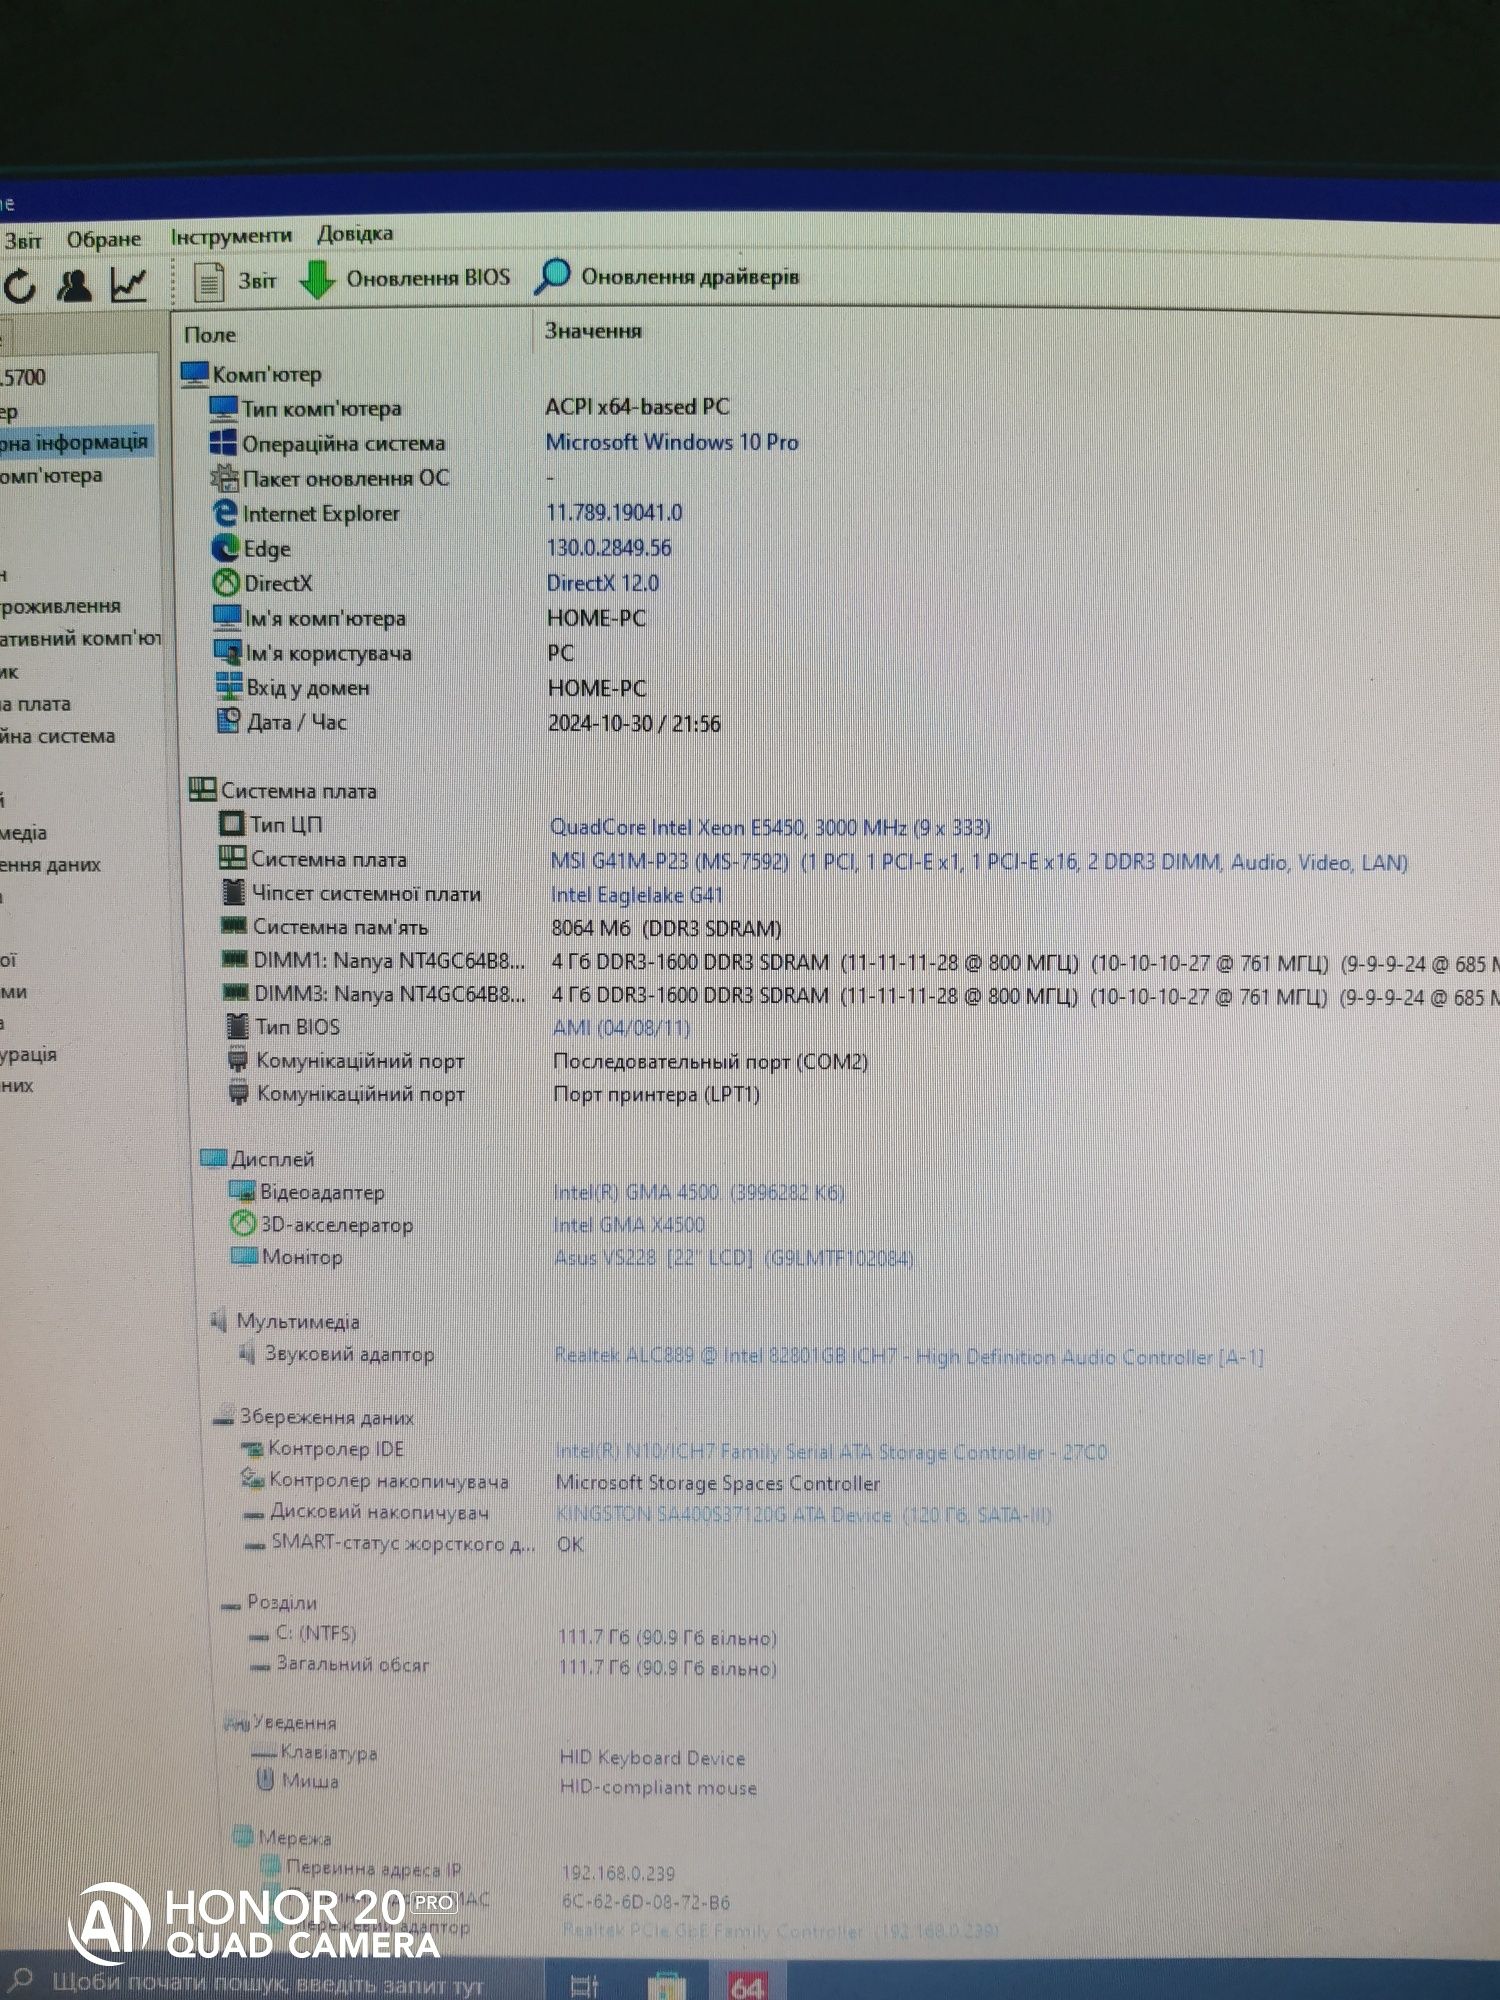Click the DIMM1 Nanya memory module icon
Viewport: 1500px width, 2000px height.
coord(234,960)
